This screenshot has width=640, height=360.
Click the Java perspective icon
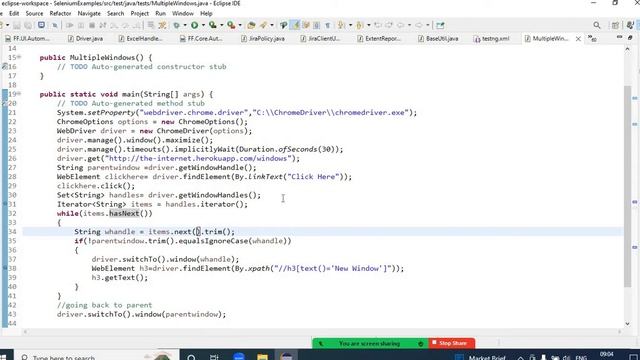click(630, 25)
